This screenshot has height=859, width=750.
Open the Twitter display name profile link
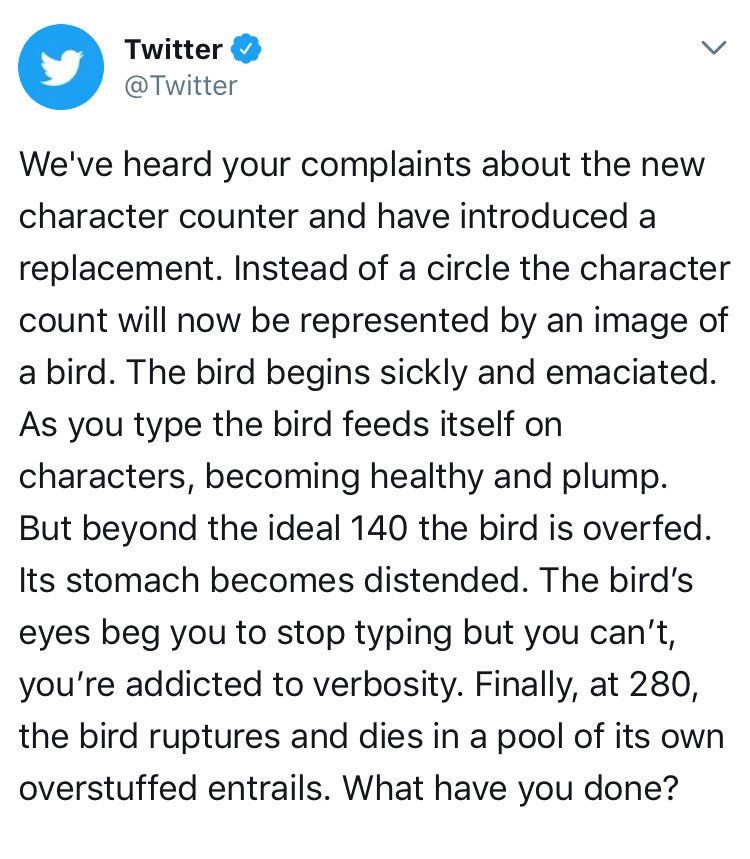(x=174, y=48)
